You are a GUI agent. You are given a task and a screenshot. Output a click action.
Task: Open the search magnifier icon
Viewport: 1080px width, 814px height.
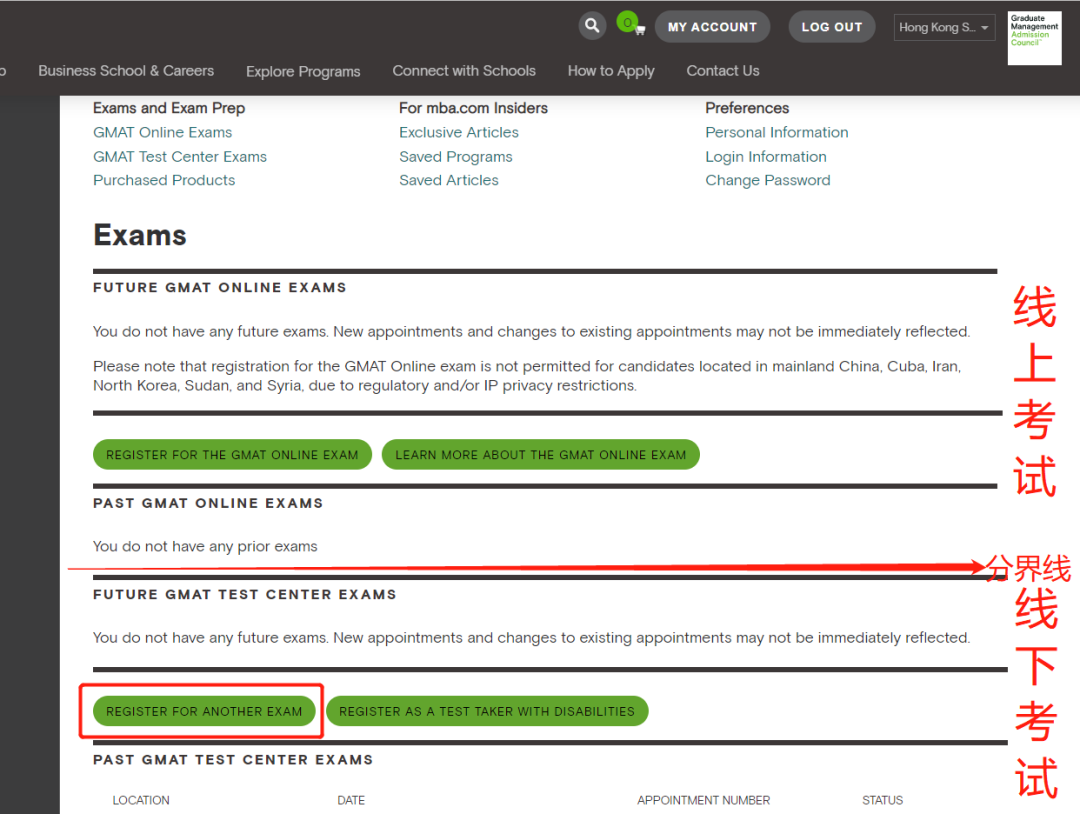(592, 26)
